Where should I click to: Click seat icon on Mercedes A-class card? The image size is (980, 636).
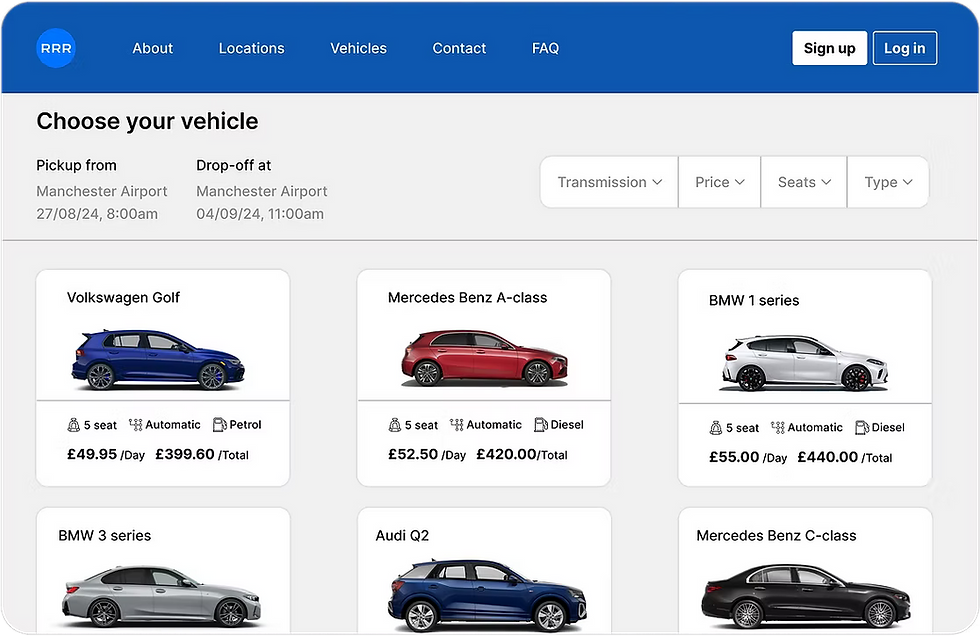click(x=395, y=425)
